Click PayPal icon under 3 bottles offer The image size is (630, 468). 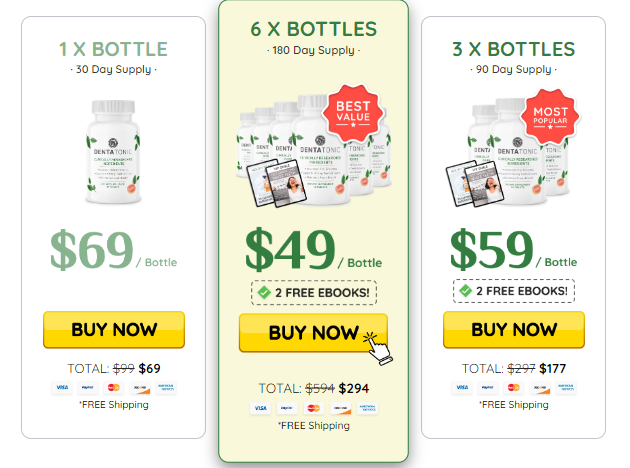(x=488, y=388)
